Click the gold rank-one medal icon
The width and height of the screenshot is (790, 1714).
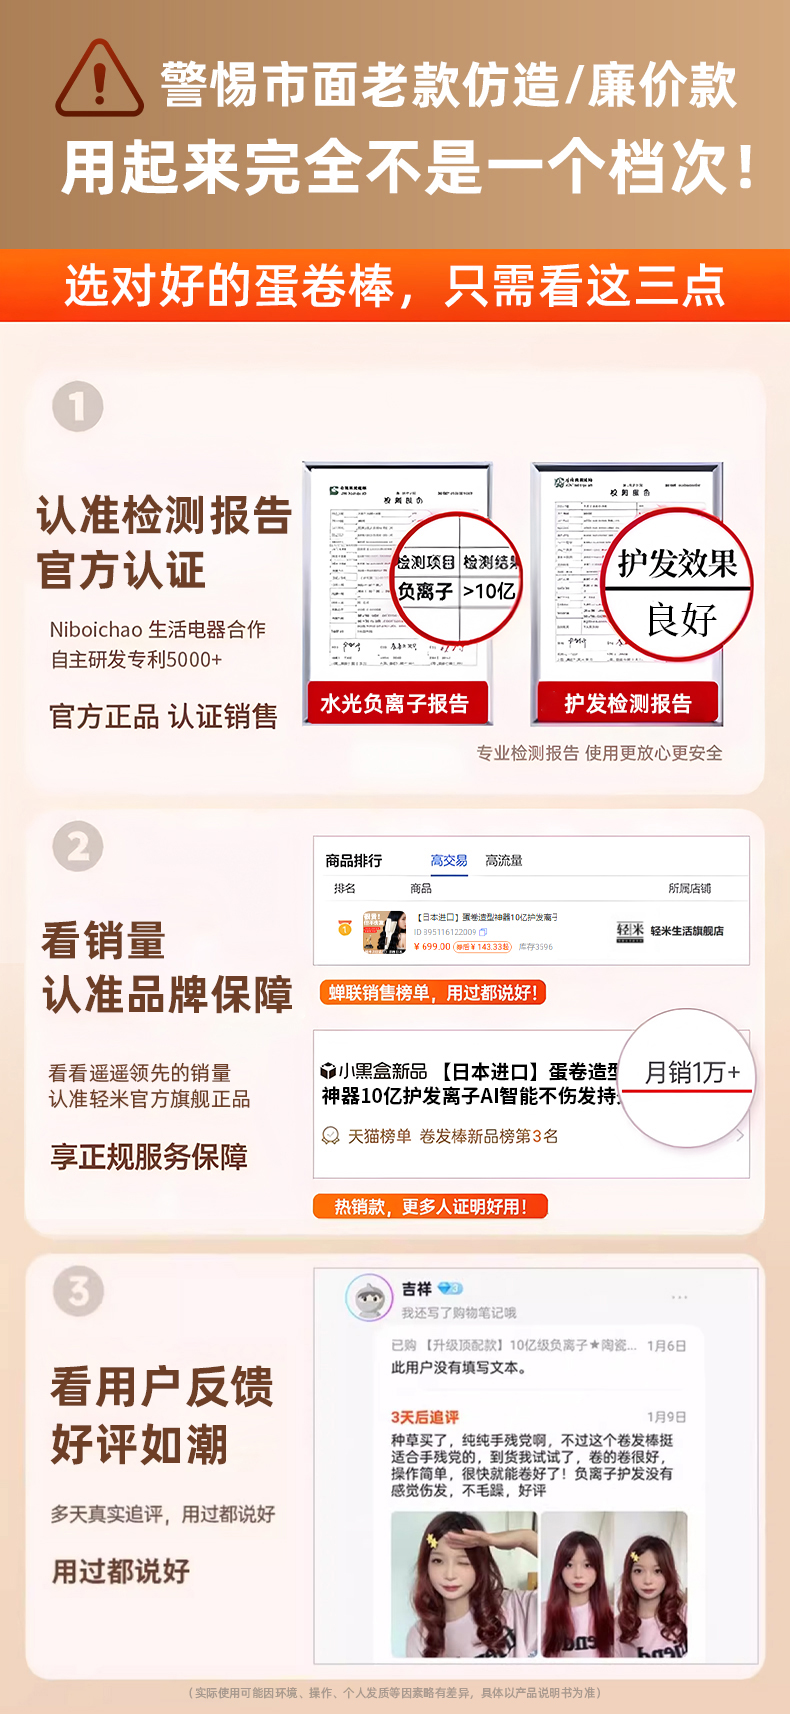345,929
